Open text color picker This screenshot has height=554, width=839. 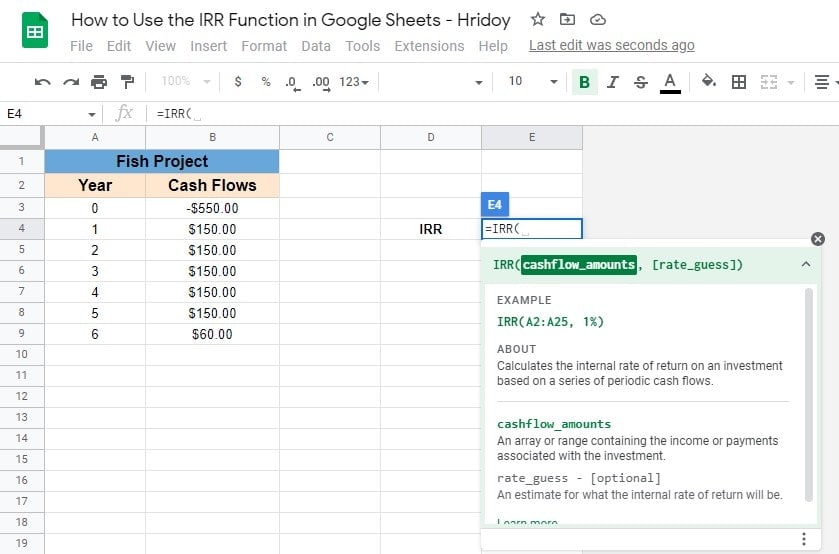pos(670,83)
